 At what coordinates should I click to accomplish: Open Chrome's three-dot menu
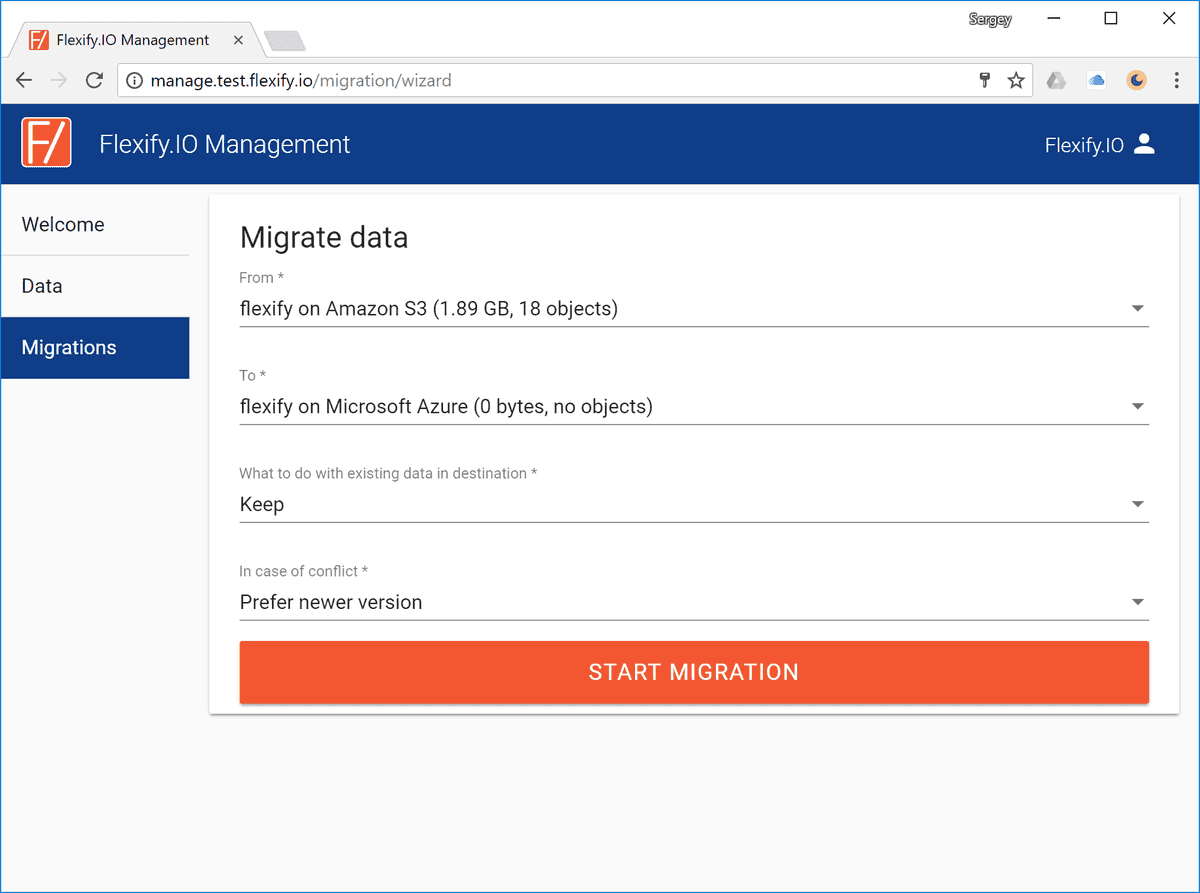point(1177,80)
